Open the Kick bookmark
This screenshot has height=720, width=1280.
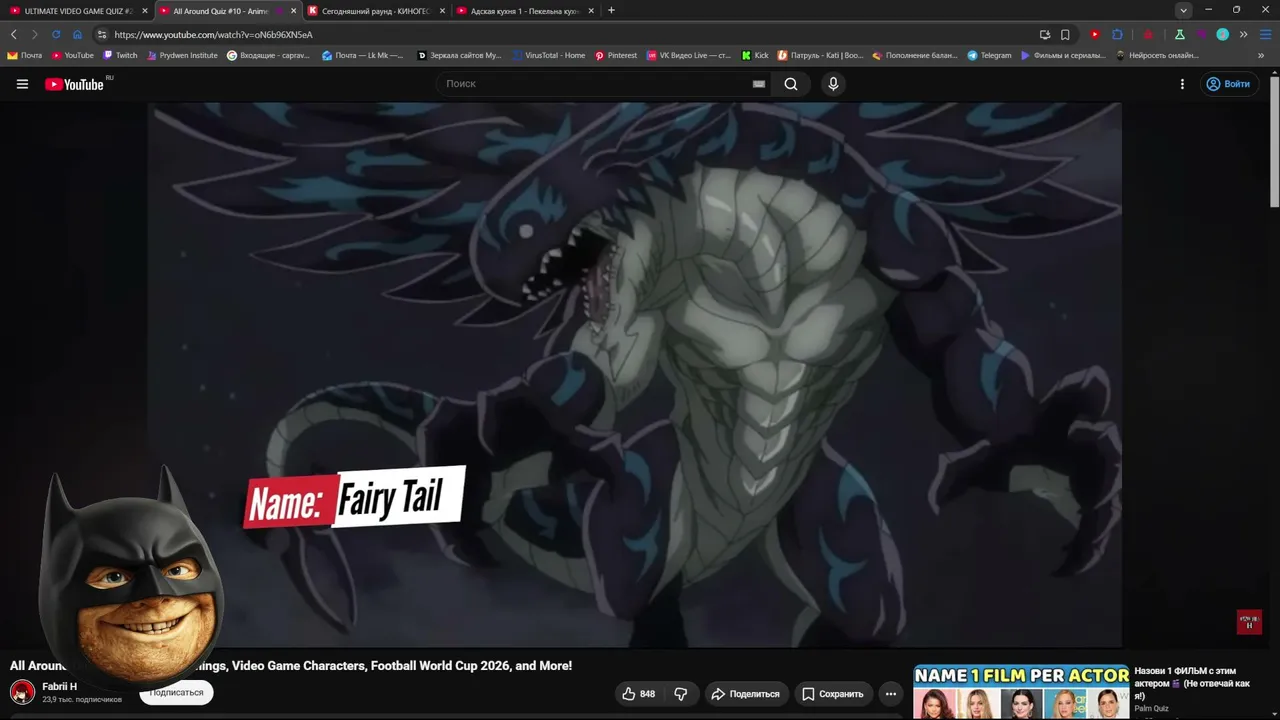pyautogui.click(x=755, y=55)
